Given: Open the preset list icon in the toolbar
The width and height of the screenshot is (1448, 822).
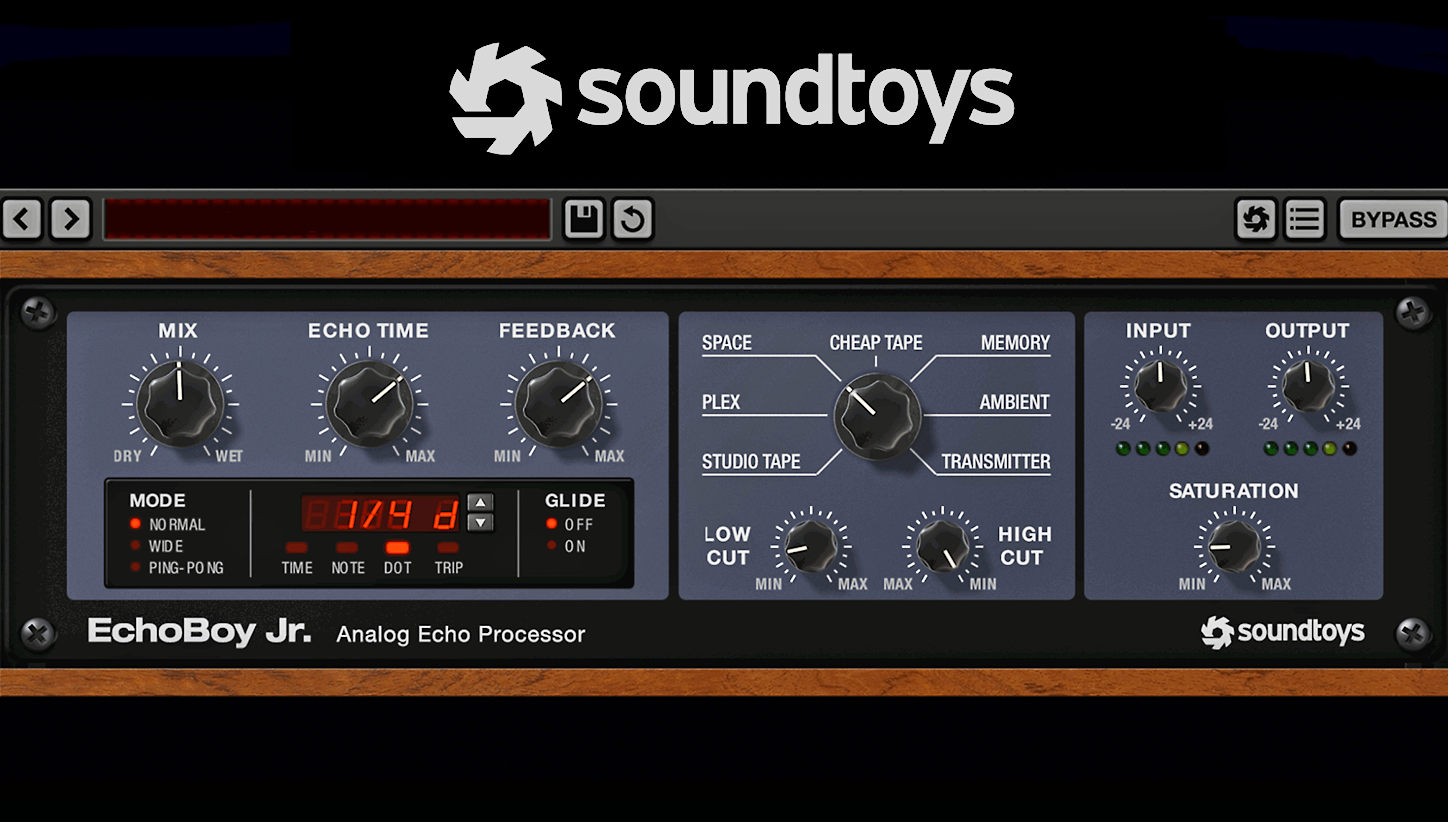Looking at the screenshot, I should click(x=1304, y=219).
